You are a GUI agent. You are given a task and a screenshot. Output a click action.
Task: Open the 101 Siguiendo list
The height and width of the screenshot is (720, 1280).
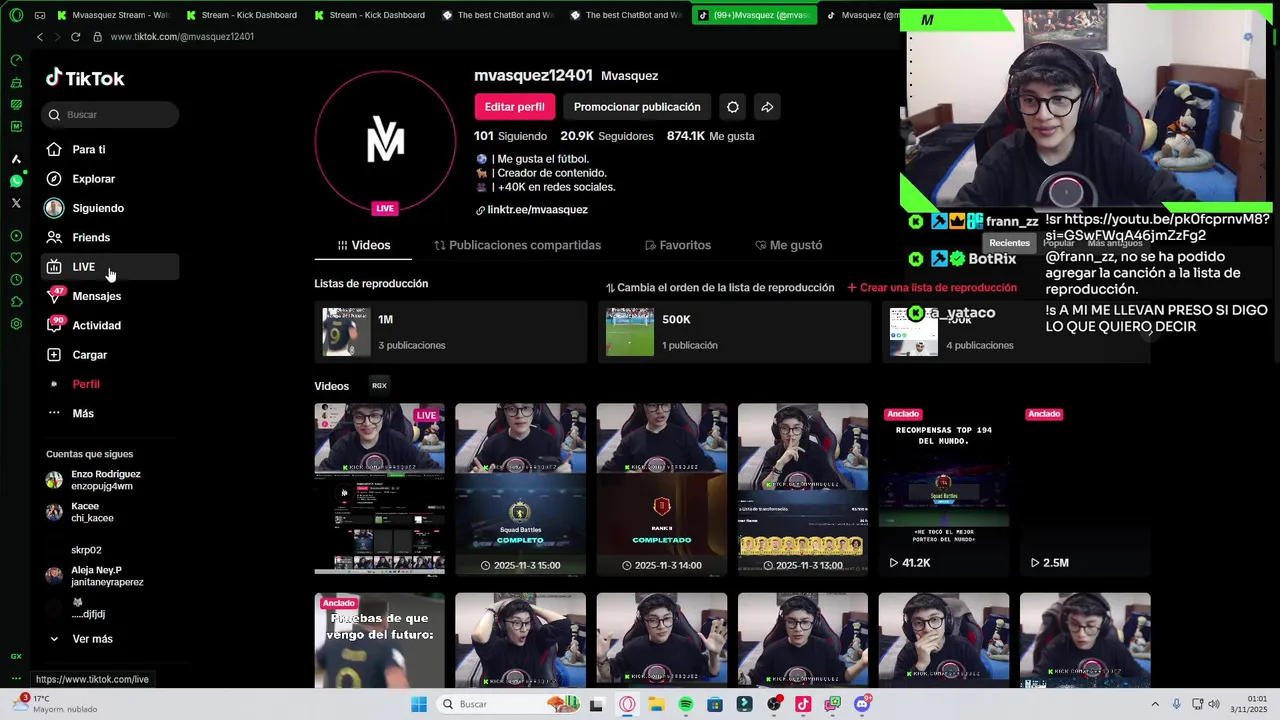click(x=510, y=136)
